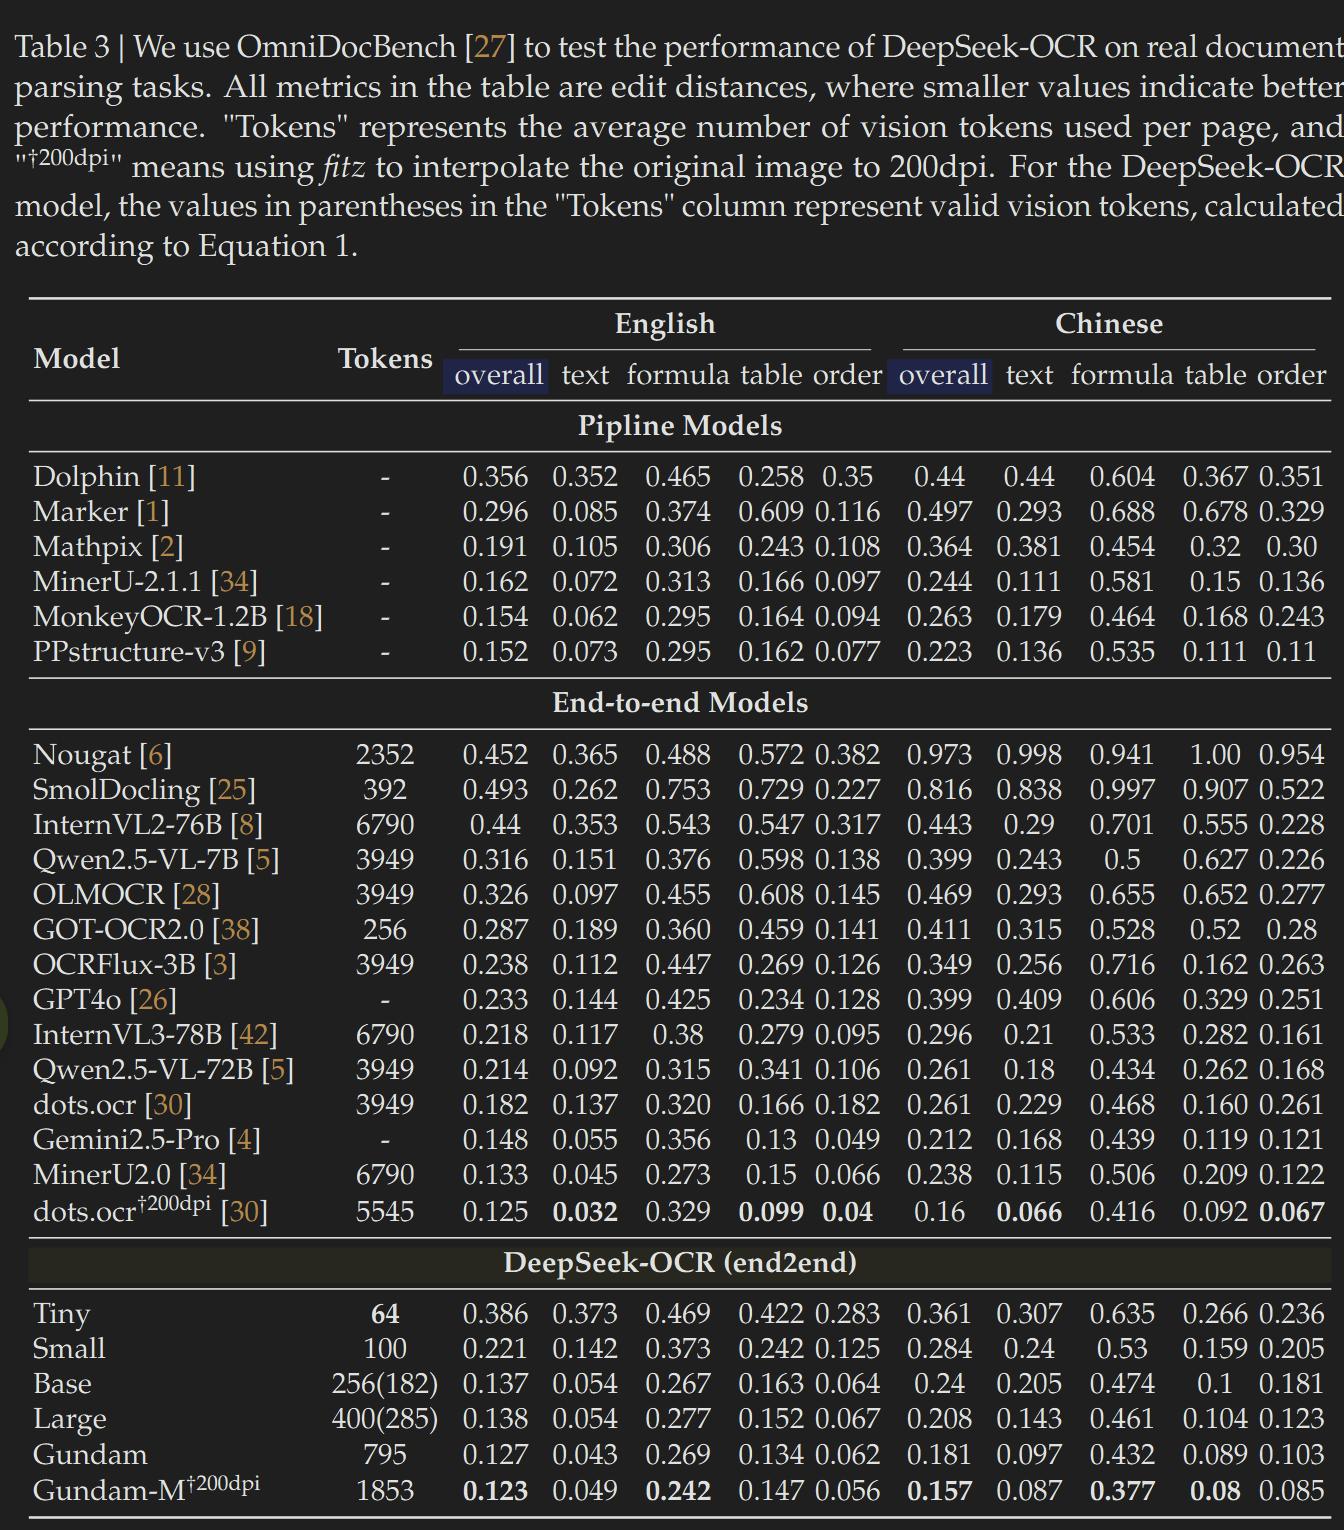Select highlighted "overall" under English header

point(498,375)
